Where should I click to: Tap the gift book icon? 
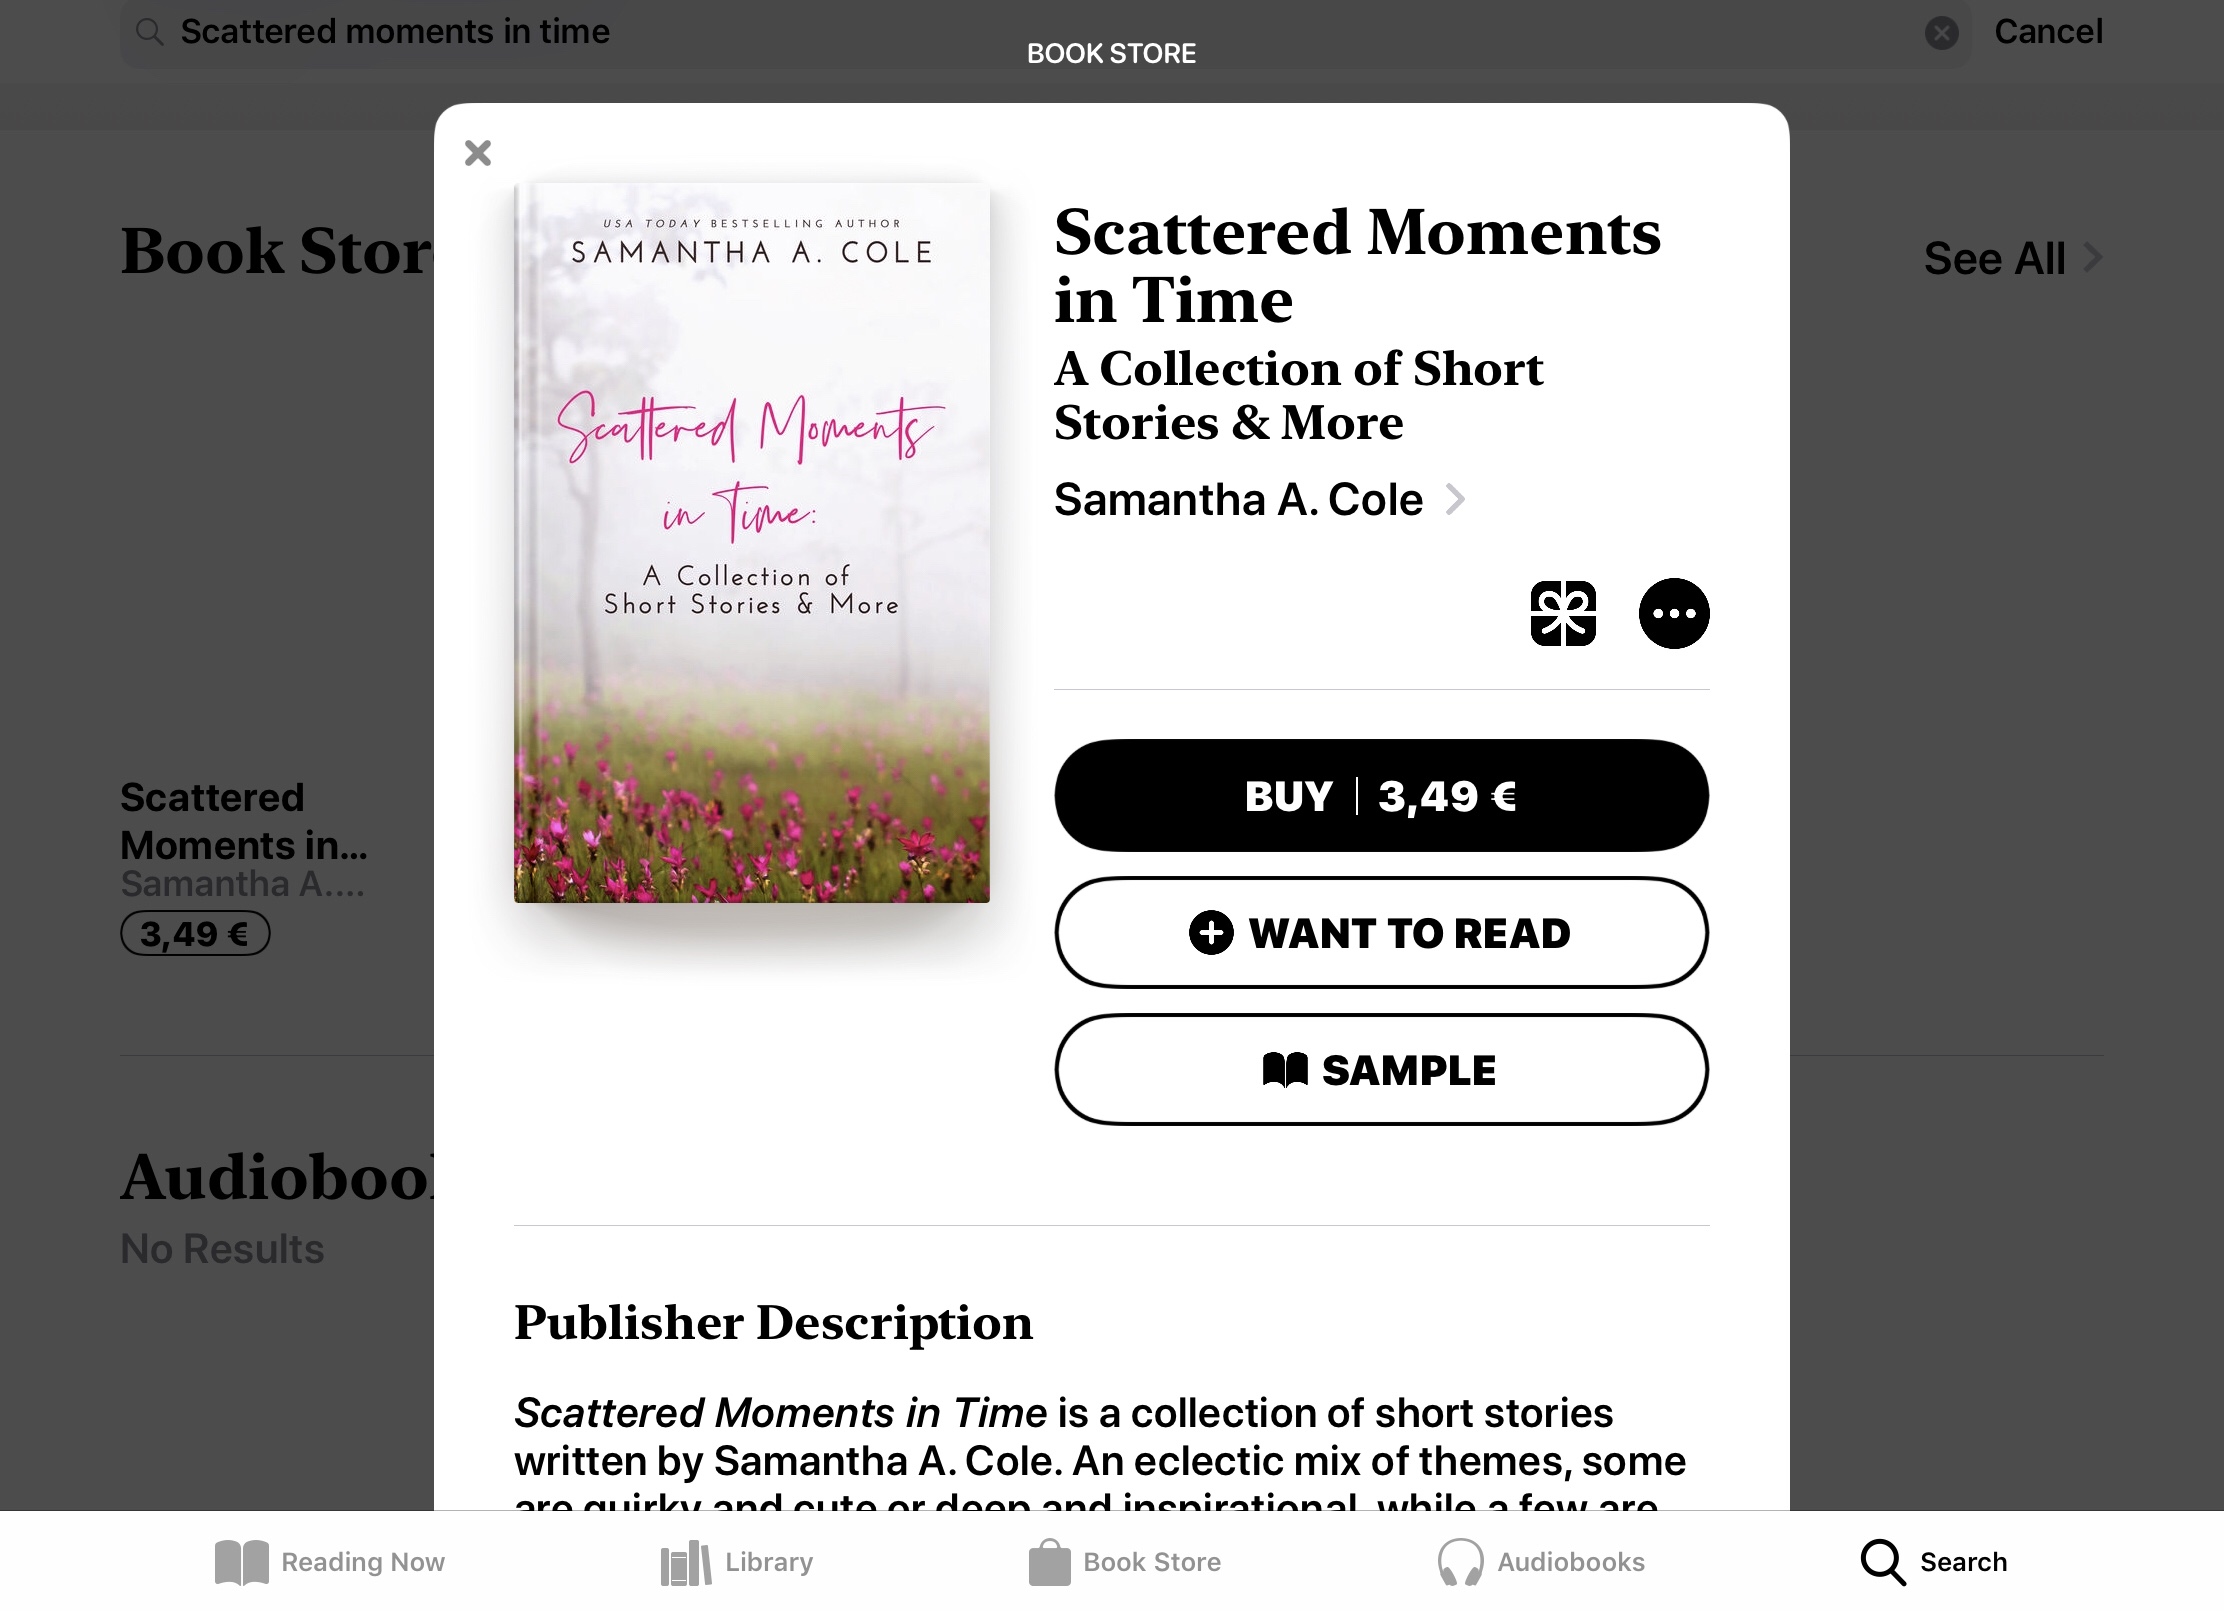click(x=1563, y=613)
